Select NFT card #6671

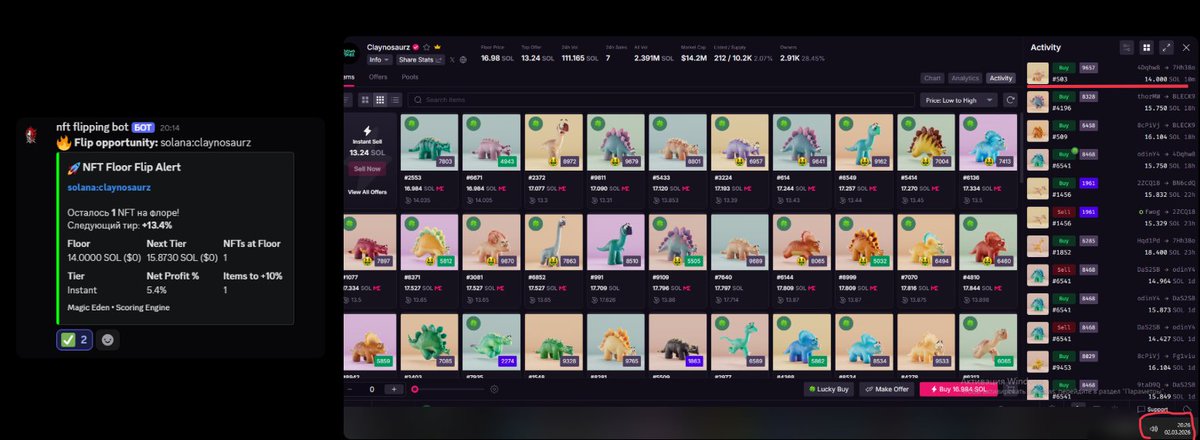pyautogui.click(x=491, y=159)
